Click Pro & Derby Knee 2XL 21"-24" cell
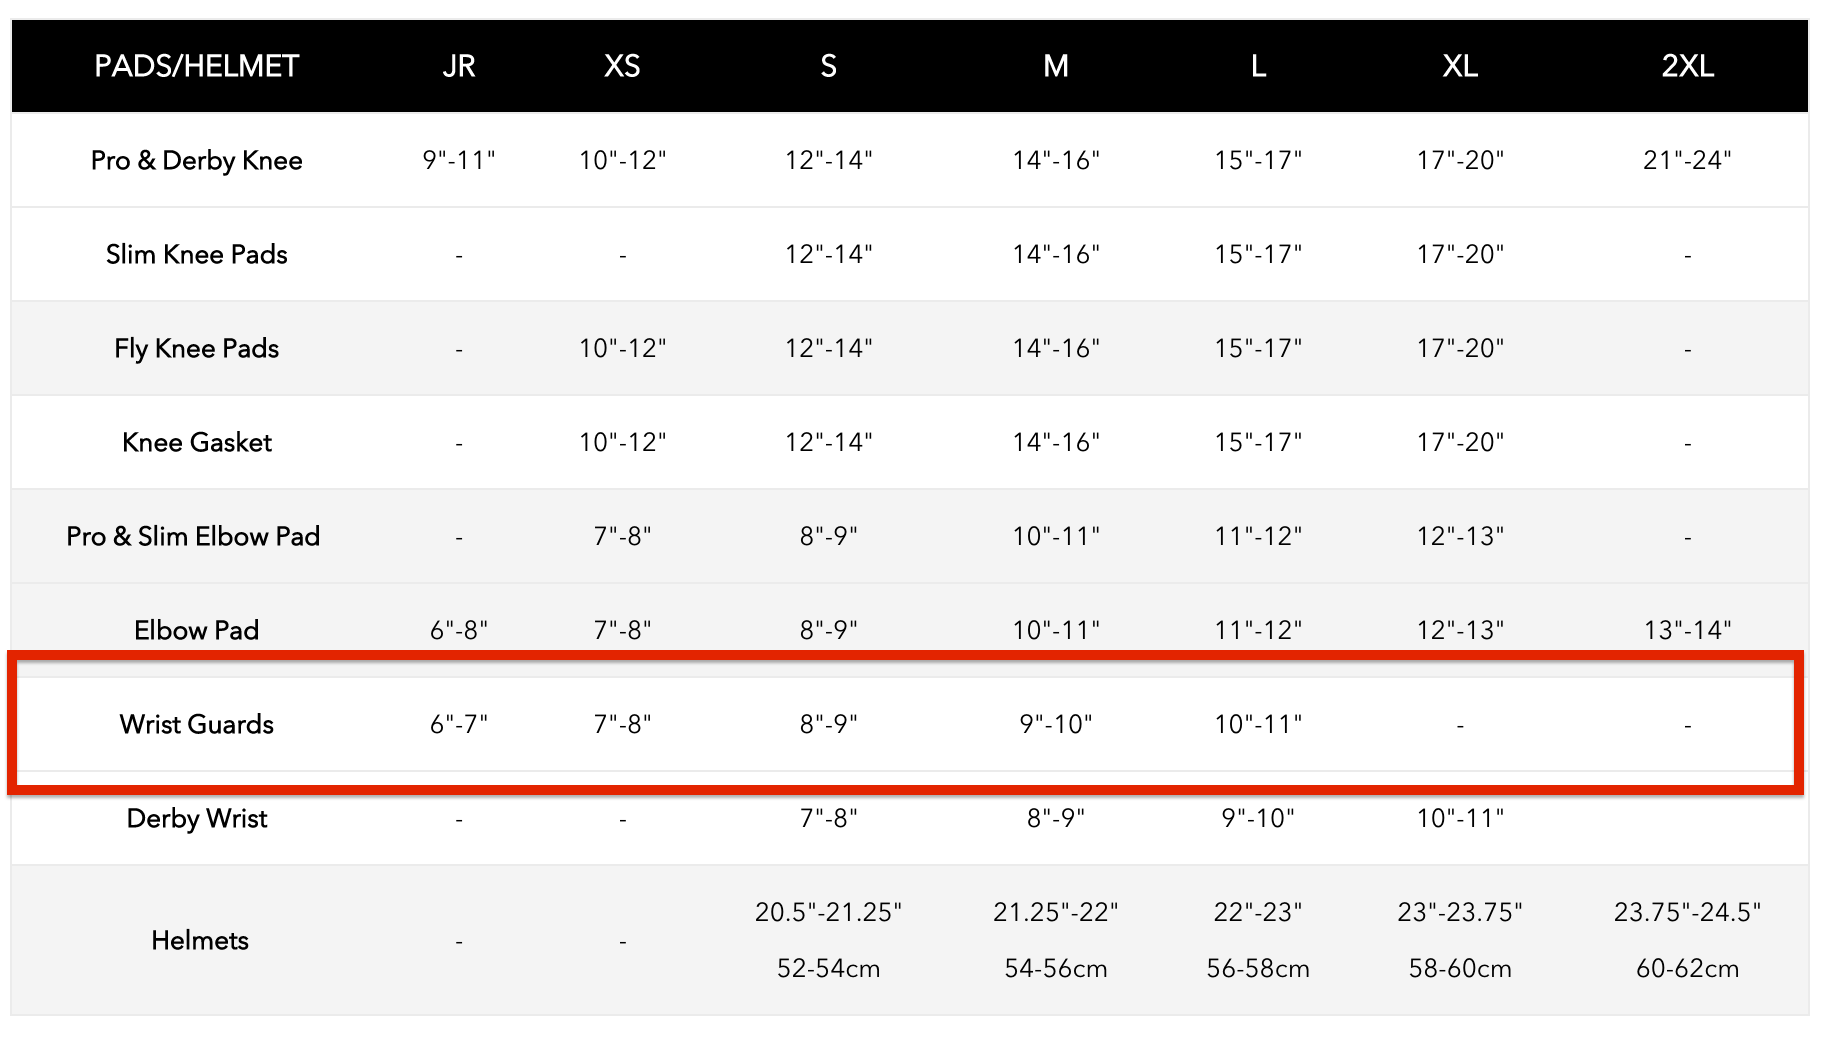Image resolution: width=1824 pixels, height=1038 pixels. [1687, 160]
